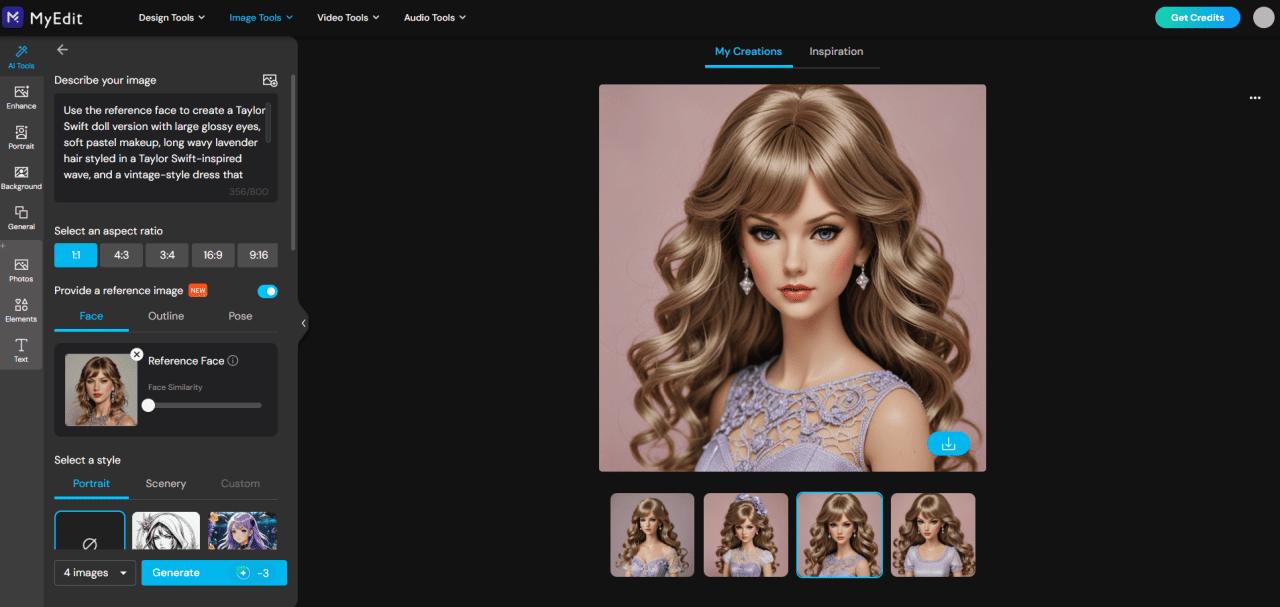Select the 16:9 aspect ratio option

212,255
